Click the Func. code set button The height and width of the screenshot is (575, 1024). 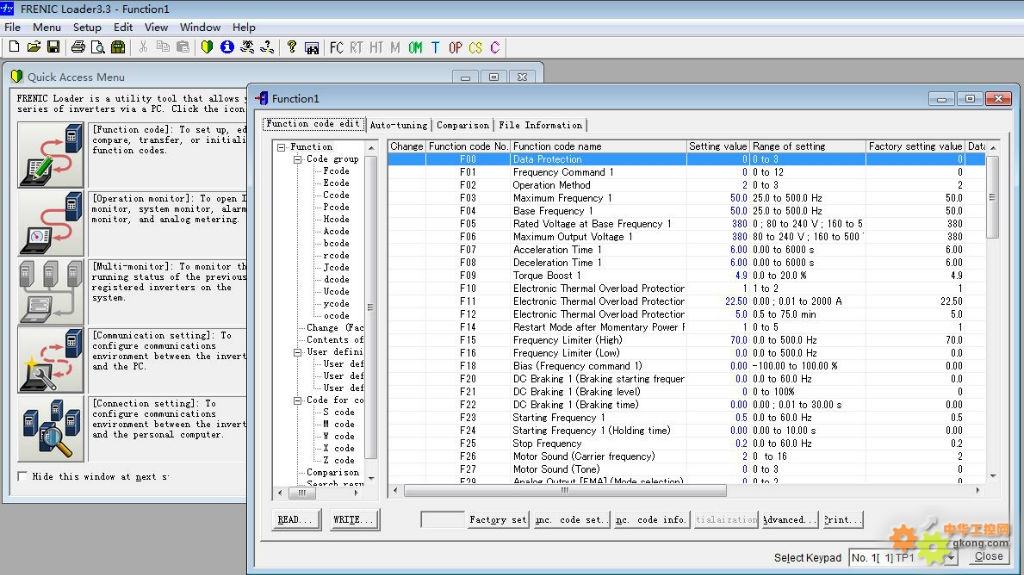[572, 519]
